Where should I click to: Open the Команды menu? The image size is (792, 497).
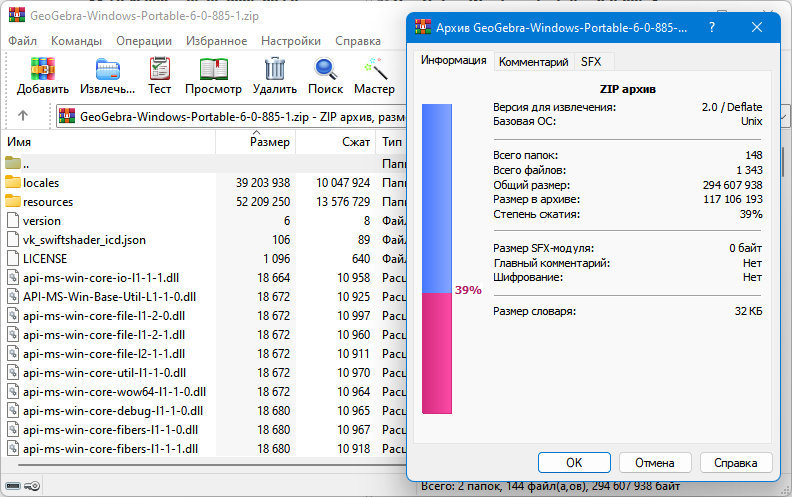click(x=76, y=41)
